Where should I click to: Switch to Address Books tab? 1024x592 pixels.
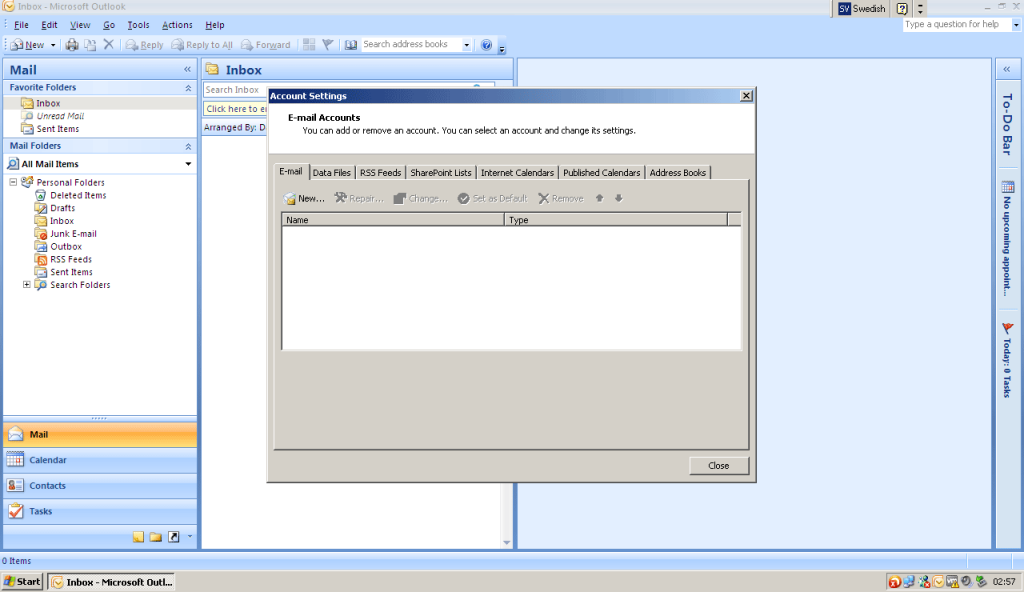pos(677,173)
